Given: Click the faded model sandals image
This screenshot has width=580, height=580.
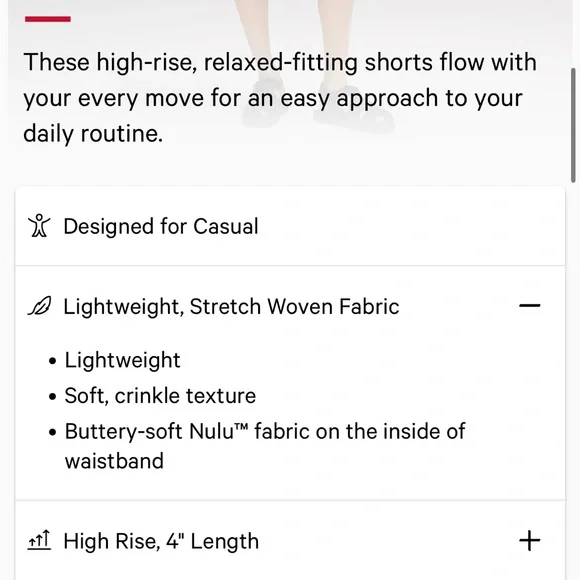Looking at the screenshot, I should click(318, 105).
